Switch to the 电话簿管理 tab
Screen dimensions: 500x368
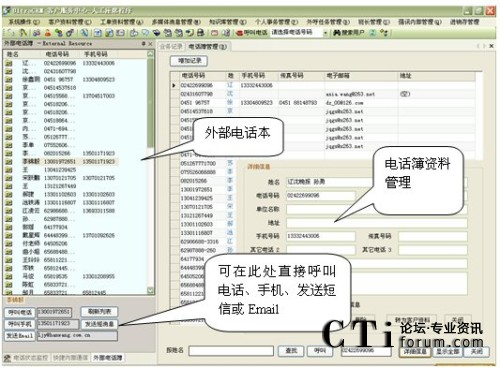pyautogui.click(x=207, y=47)
